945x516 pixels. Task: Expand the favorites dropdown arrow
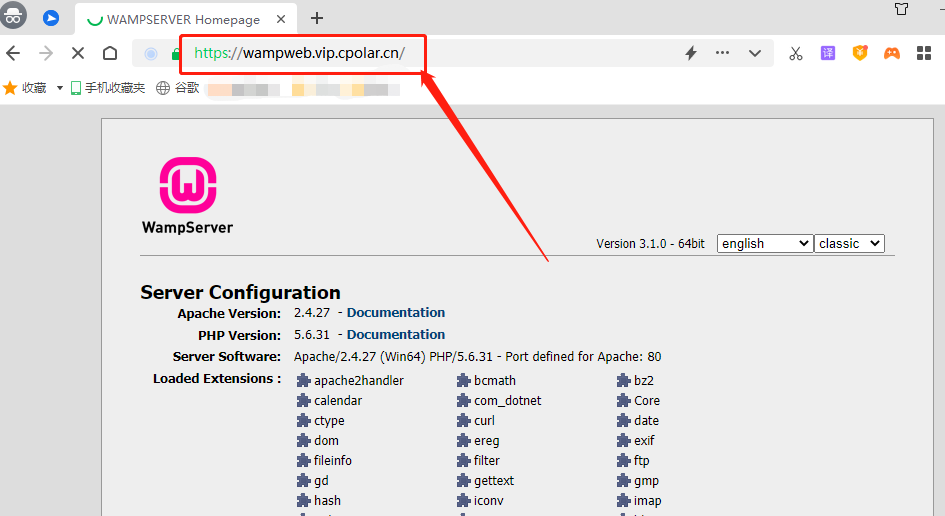click(x=60, y=88)
